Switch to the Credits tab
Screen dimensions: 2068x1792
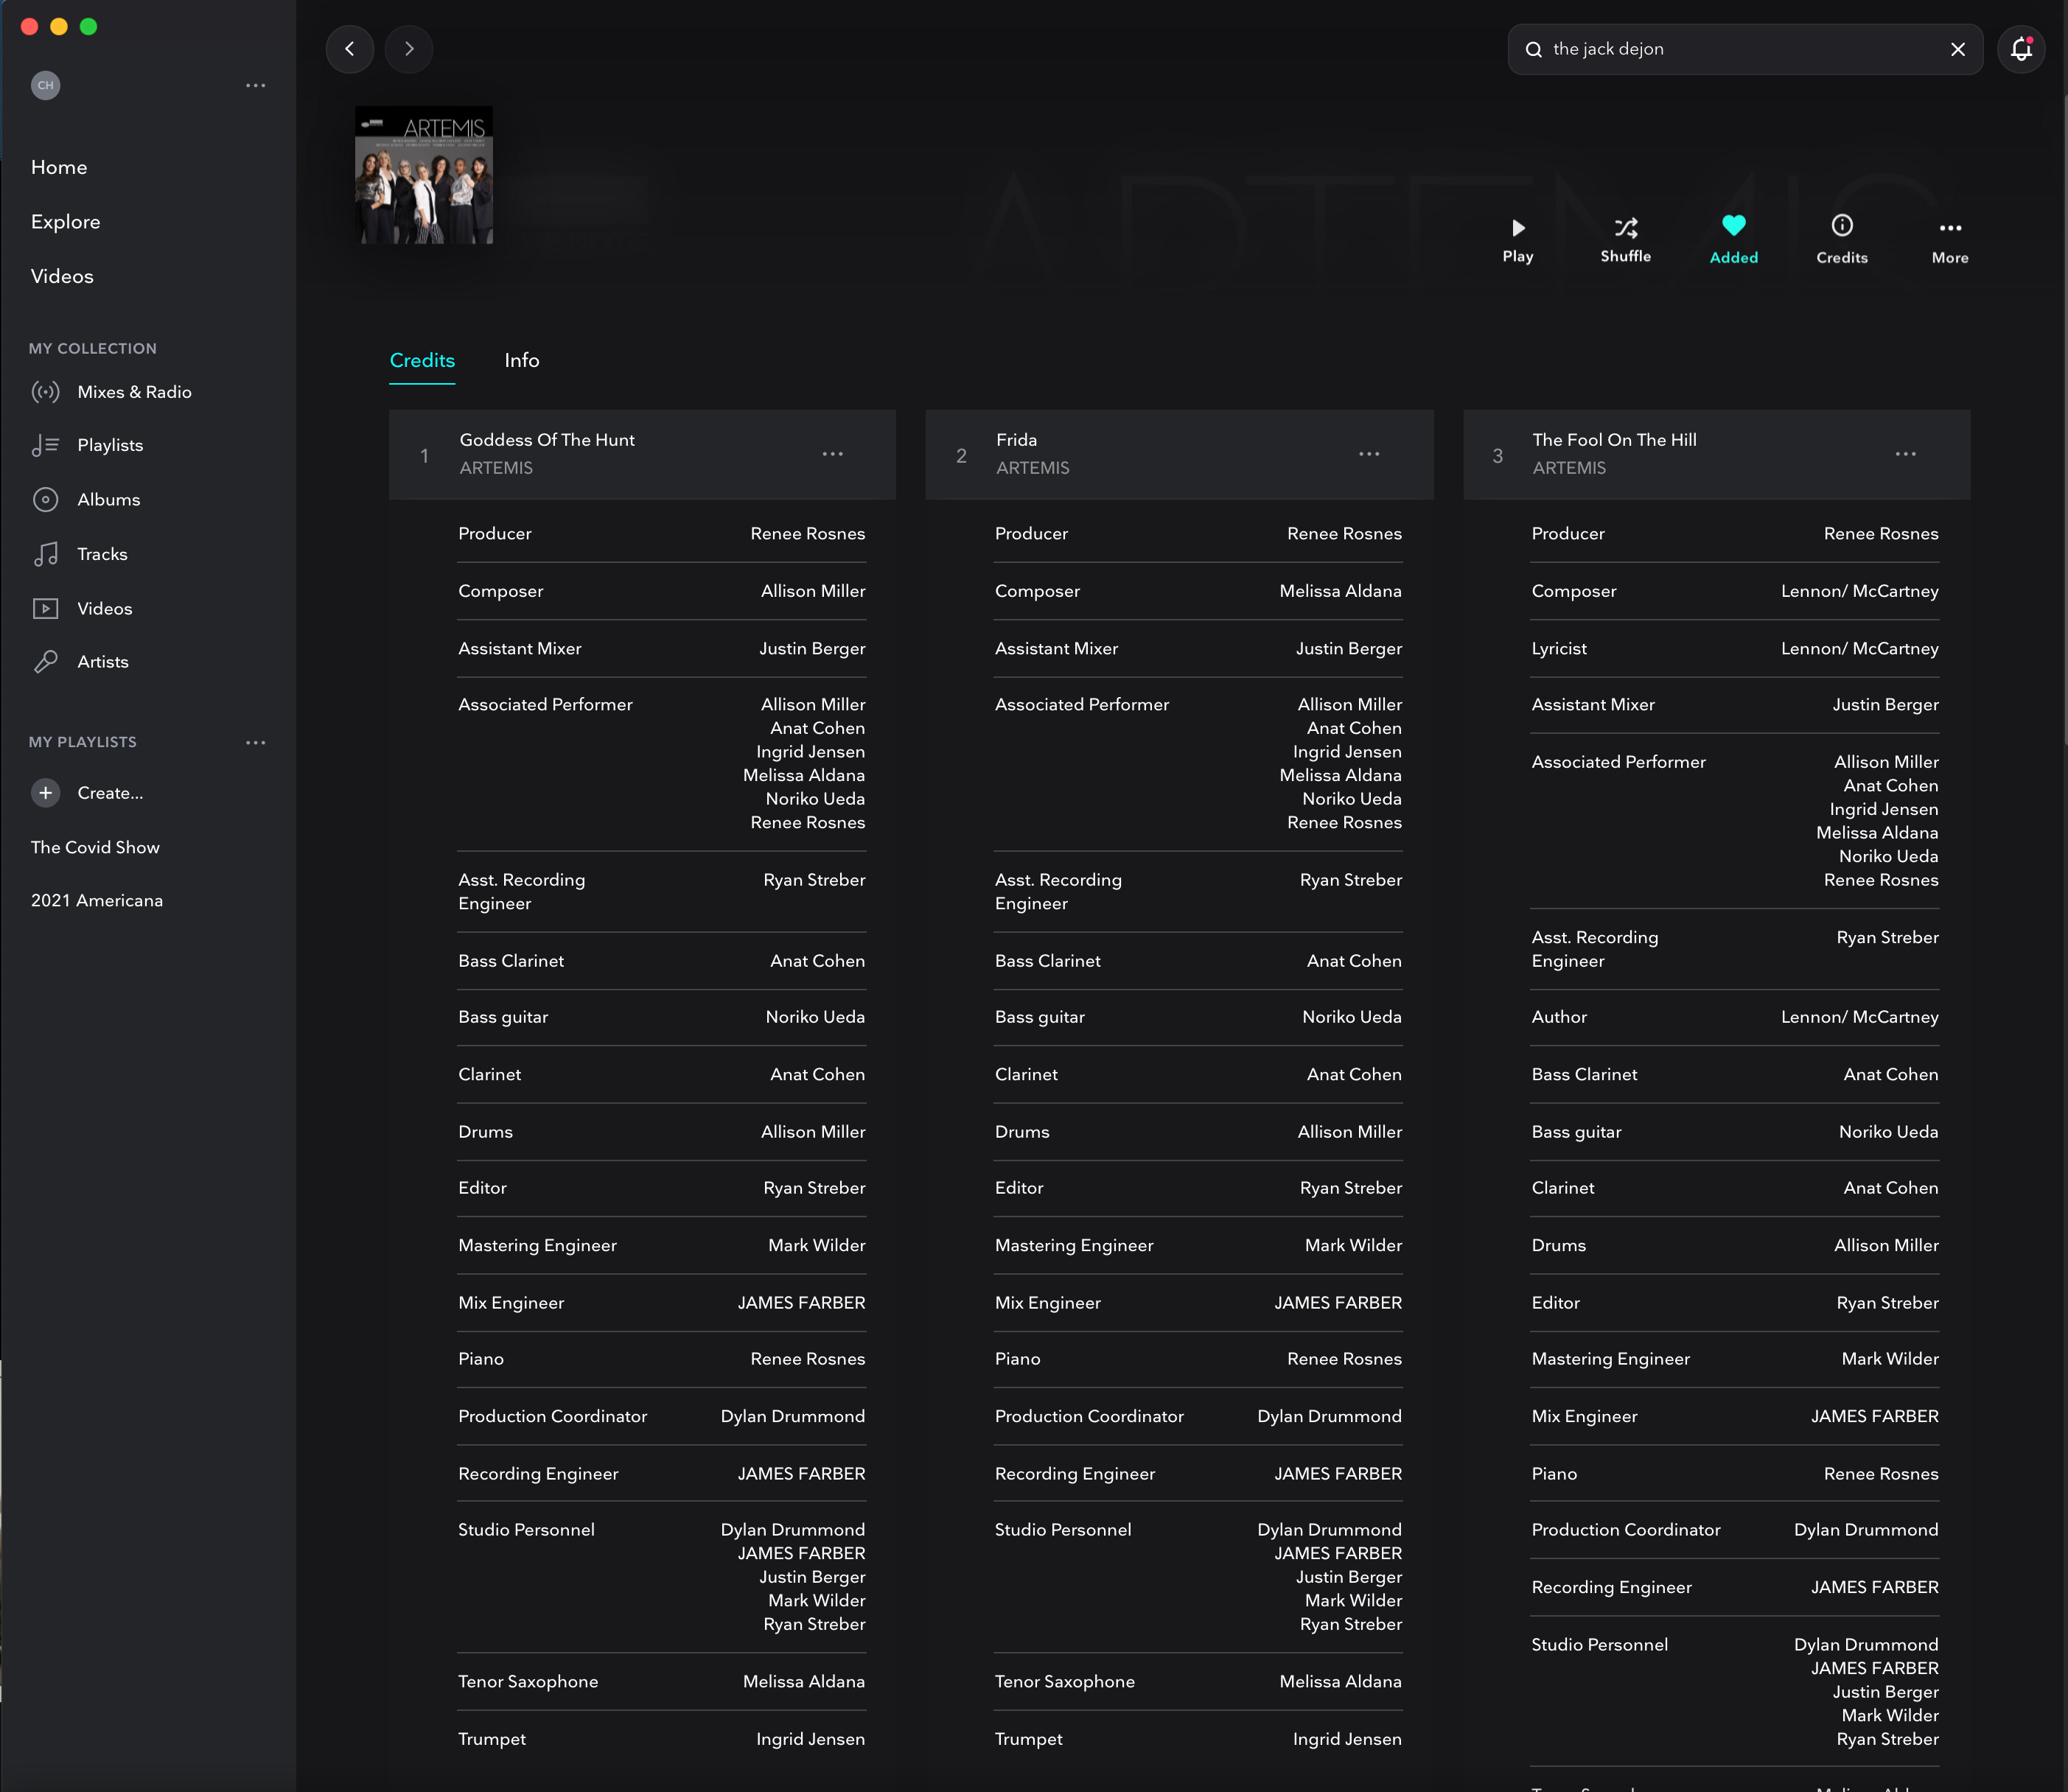click(422, 360)
